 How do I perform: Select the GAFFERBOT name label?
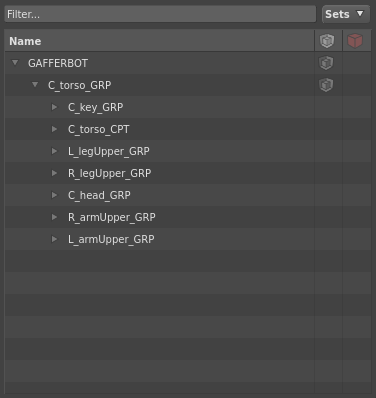(58, 63)
